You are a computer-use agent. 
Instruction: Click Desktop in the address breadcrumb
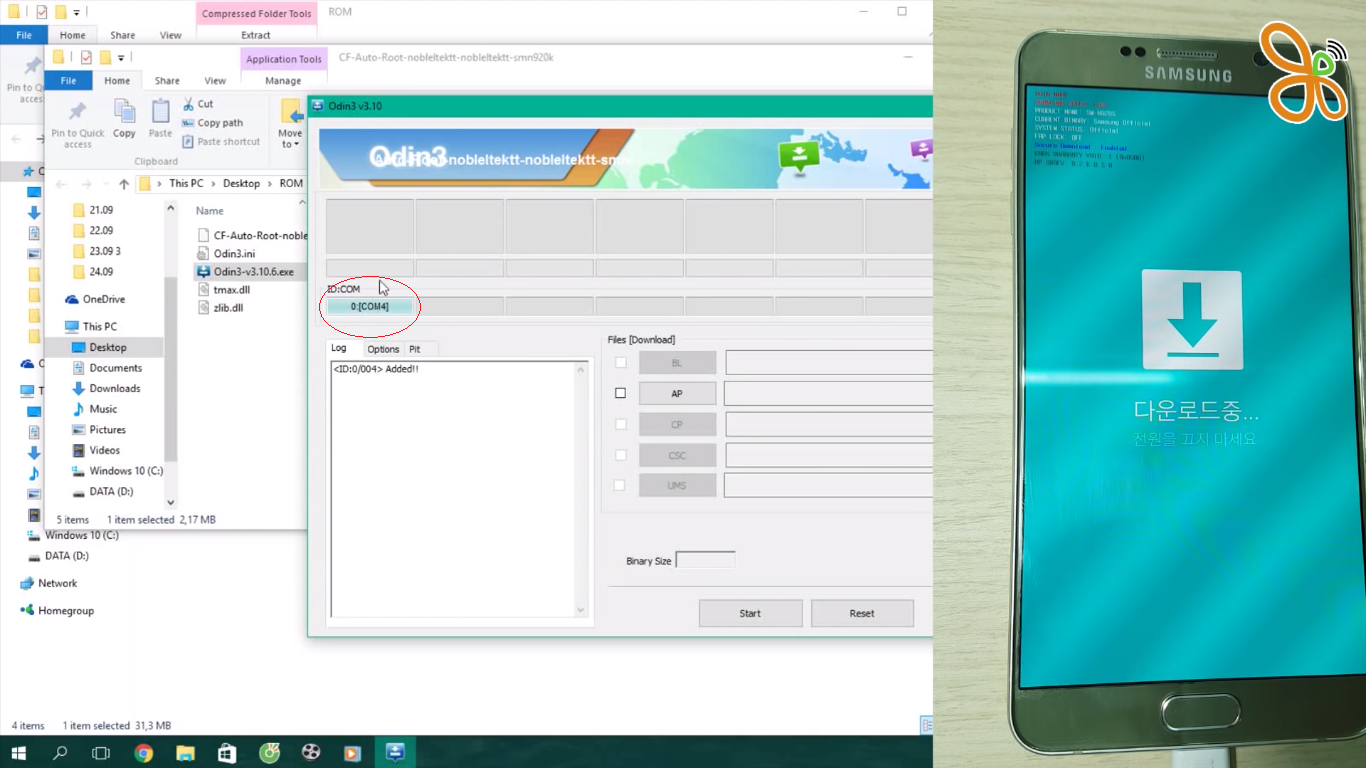pos(241,184)
